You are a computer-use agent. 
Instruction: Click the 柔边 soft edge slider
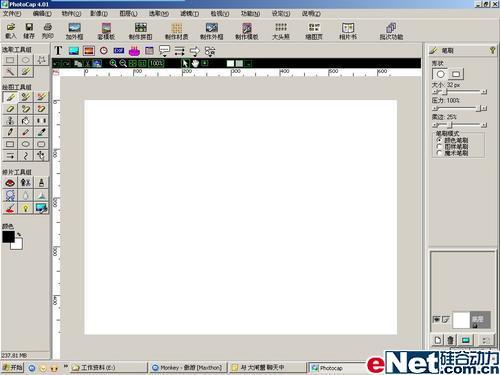tap(460, 125)
